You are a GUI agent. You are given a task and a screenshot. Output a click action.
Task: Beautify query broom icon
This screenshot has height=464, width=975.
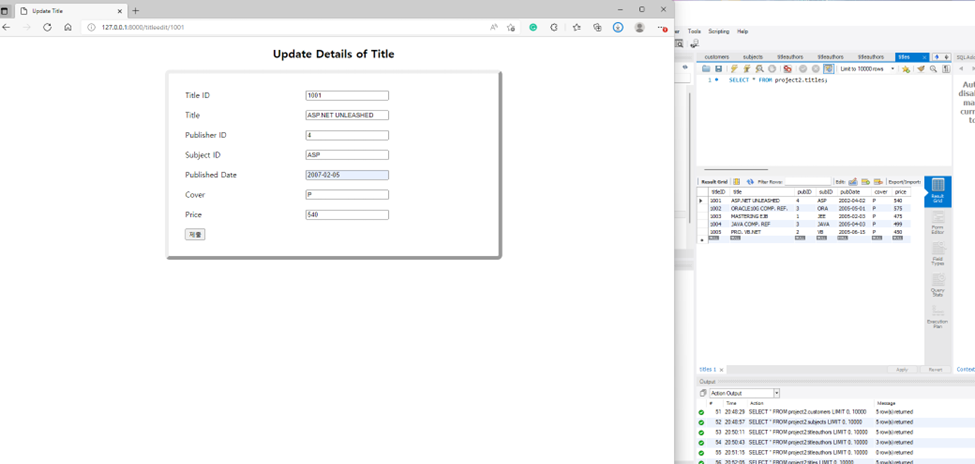[x=922, y=69]
